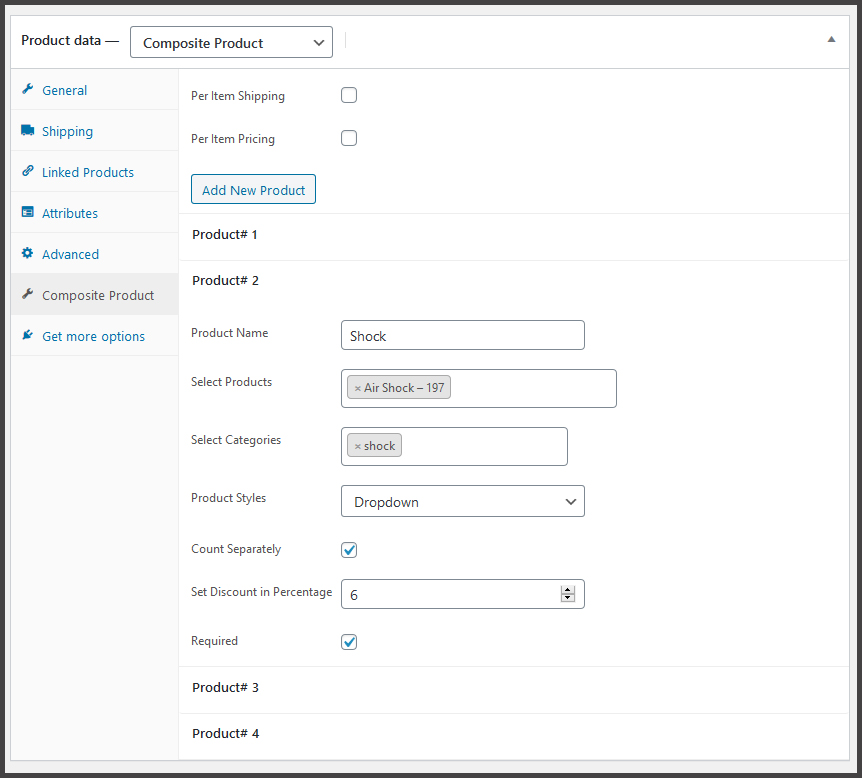Click the link icon beside Linked Products
862x778 pixels.
[27, 172]
